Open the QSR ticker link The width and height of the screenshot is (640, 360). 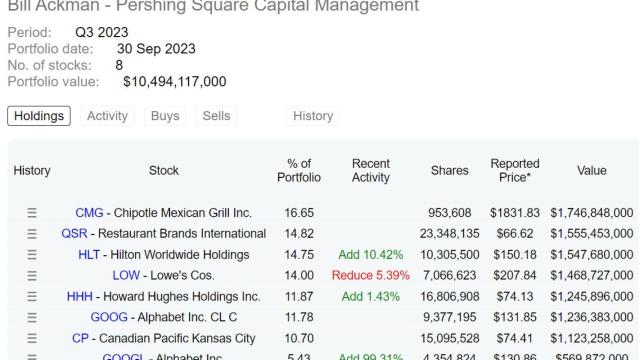click(74, 234)
